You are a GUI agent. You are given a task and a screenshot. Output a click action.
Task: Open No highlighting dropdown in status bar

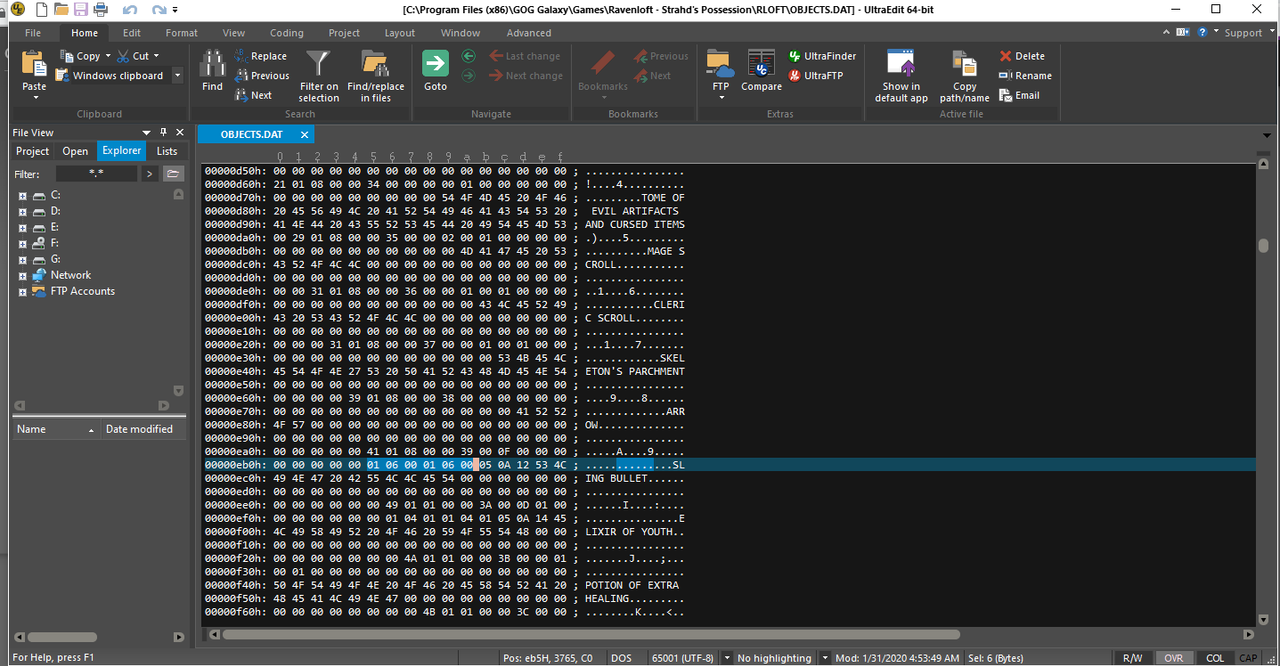pyautogui.click(x=825, y=658)
